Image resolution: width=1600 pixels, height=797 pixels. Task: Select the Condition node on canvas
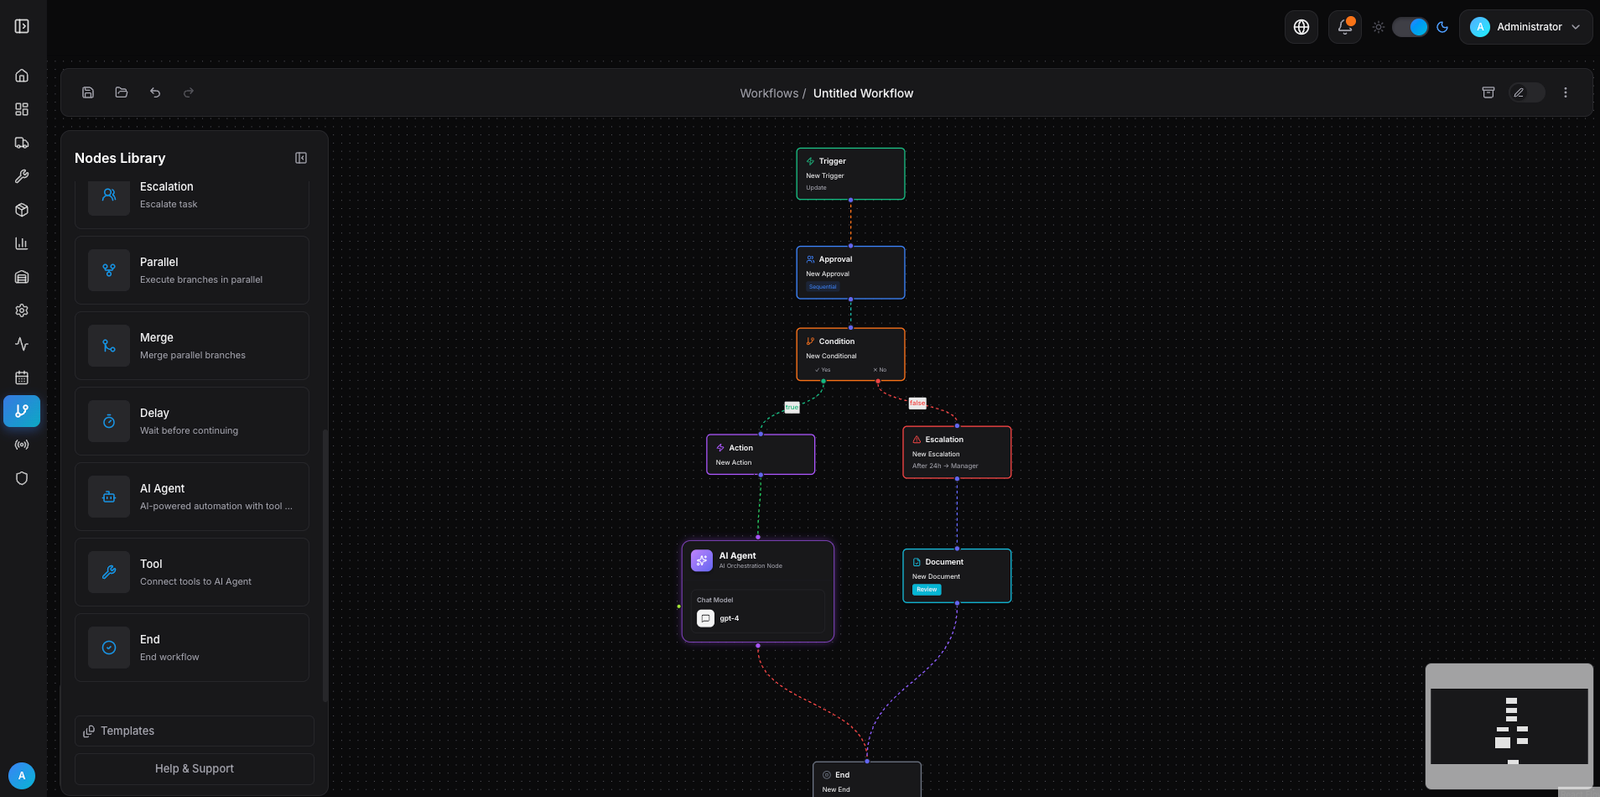click(851, 354)
